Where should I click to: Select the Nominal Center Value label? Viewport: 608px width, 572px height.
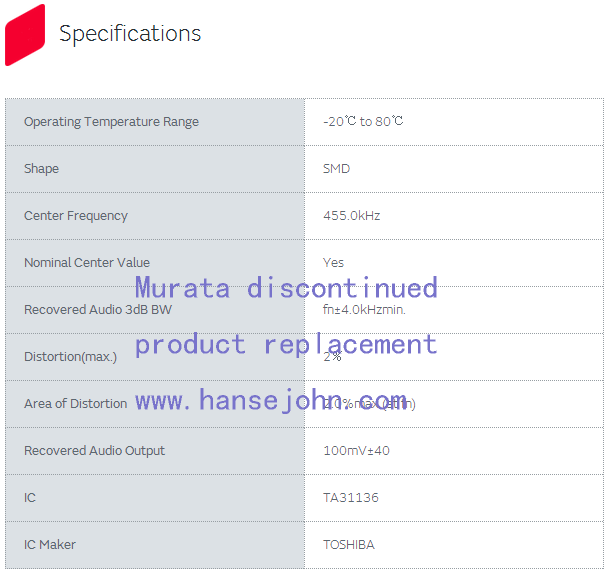click(87, 263)
